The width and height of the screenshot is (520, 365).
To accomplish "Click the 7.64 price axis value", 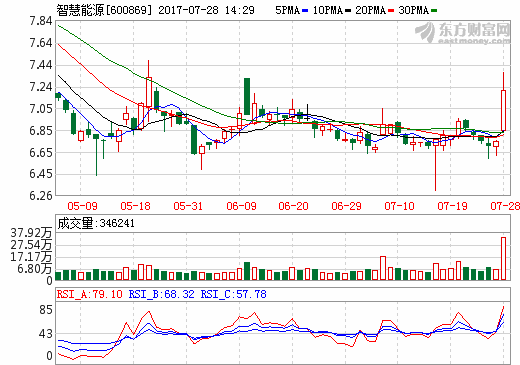I will pyautogui.click(x=41, y=43).
